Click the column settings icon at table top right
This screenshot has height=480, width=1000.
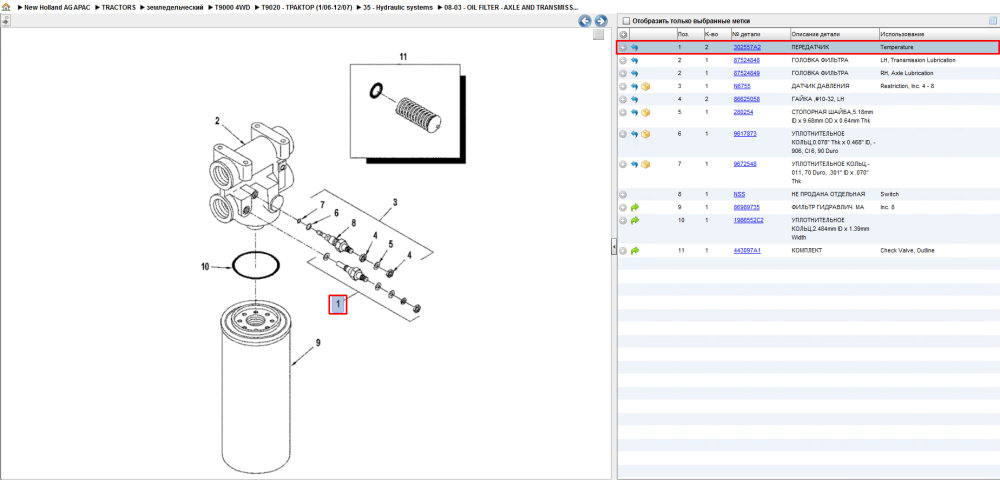pyautogui.click(x=992, y=20)
